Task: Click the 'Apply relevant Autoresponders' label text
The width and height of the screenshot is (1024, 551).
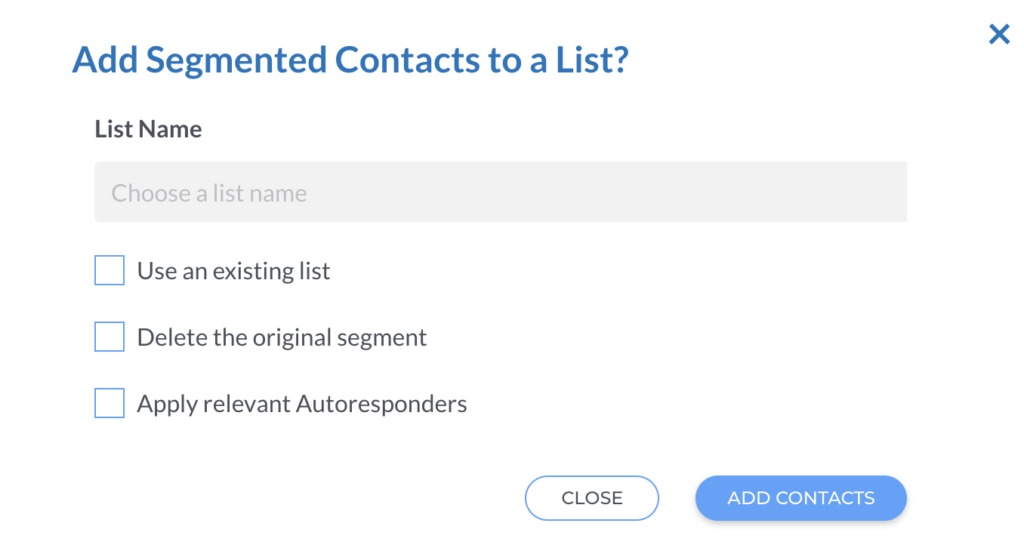Action: [301, 404]
